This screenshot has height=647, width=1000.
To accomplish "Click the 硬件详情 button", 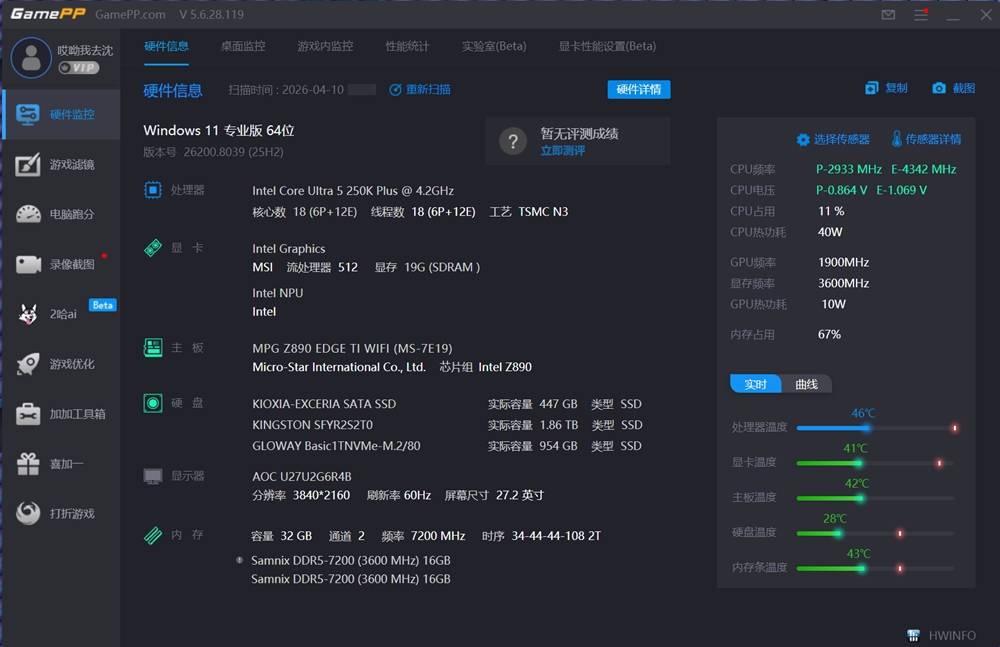I will click(638, 89).
